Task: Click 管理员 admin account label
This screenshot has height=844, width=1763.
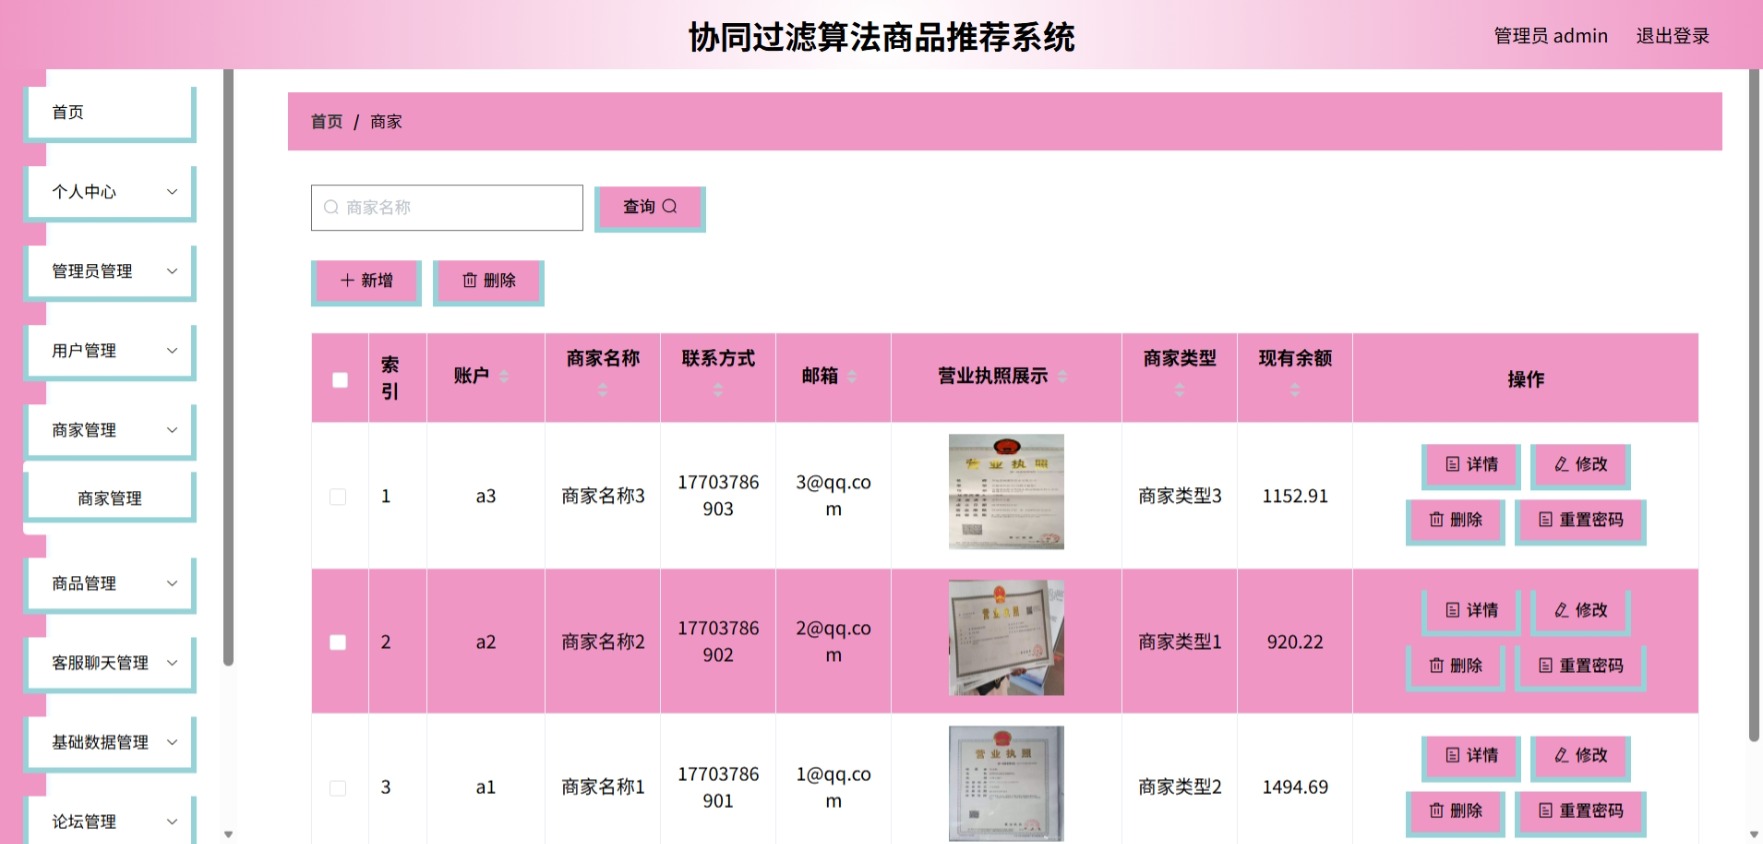Action: 1550,36
